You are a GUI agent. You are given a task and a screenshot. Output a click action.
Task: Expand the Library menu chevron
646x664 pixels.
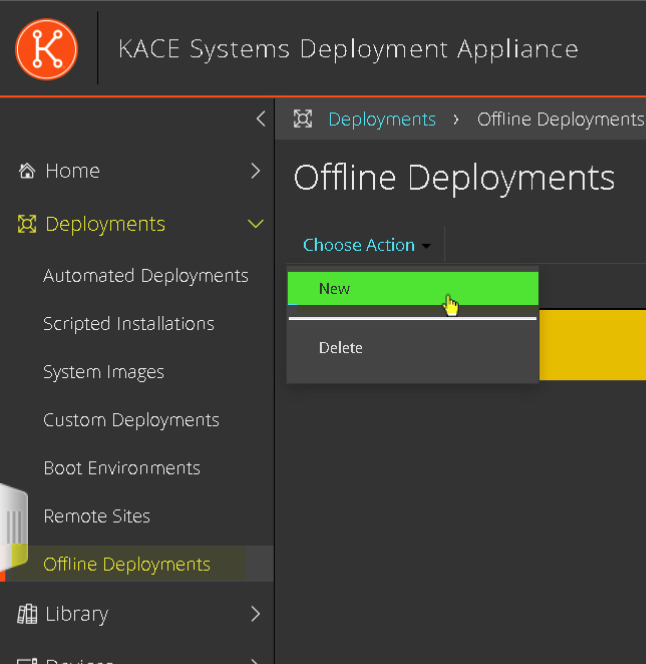coord(255,614)
